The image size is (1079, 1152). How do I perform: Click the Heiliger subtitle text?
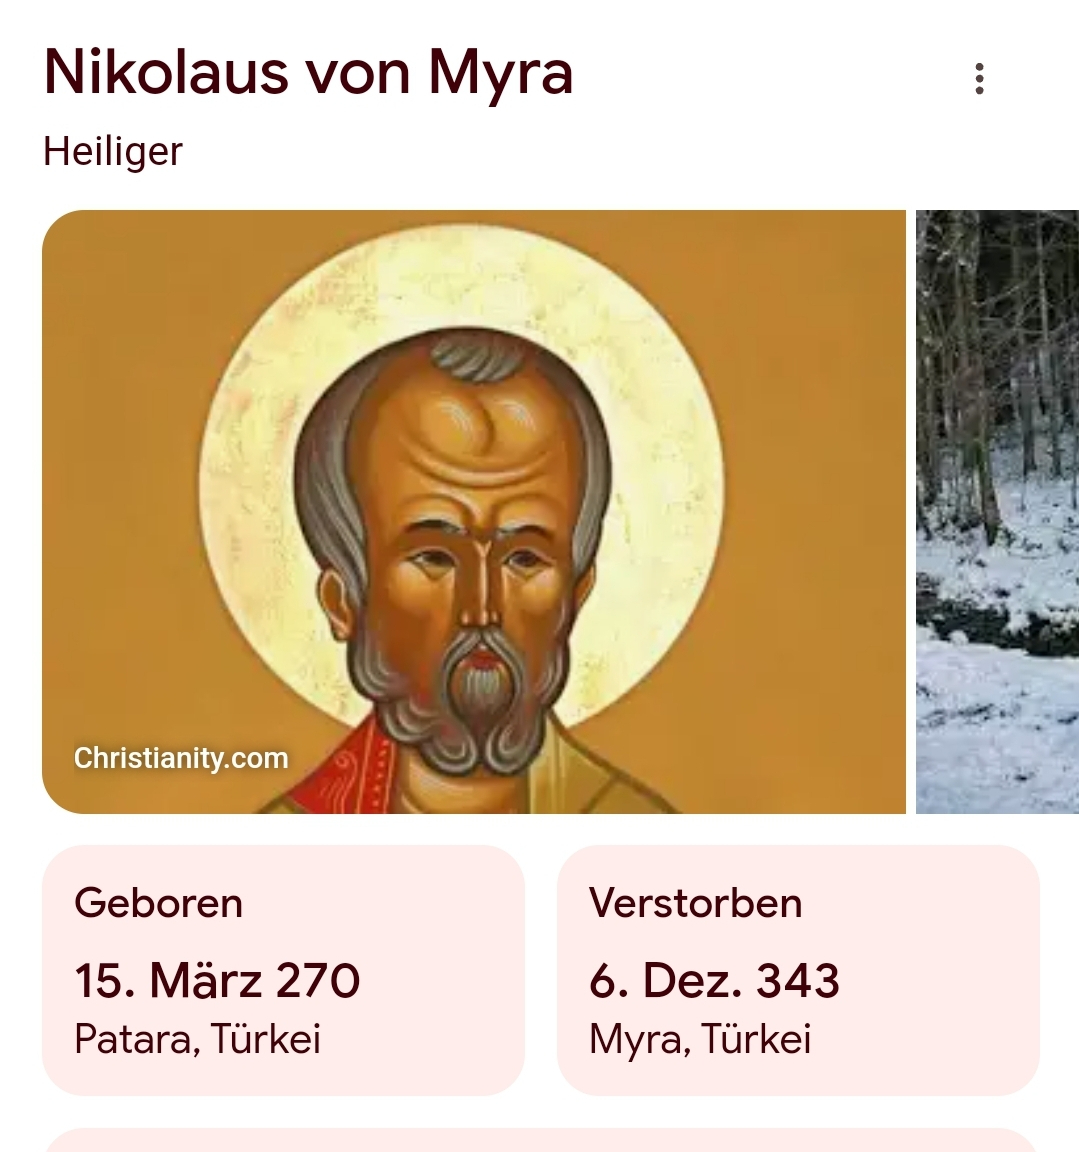pos(113,152)
